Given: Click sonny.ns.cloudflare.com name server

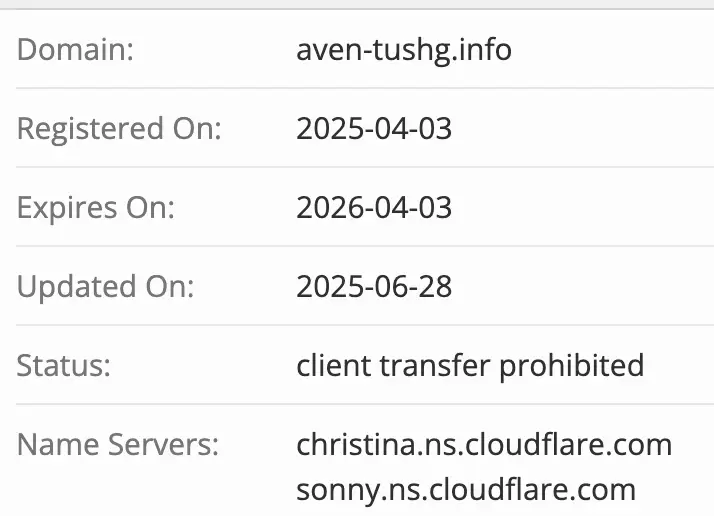Looking at the screenshot, I should click(x=466, y=489).
